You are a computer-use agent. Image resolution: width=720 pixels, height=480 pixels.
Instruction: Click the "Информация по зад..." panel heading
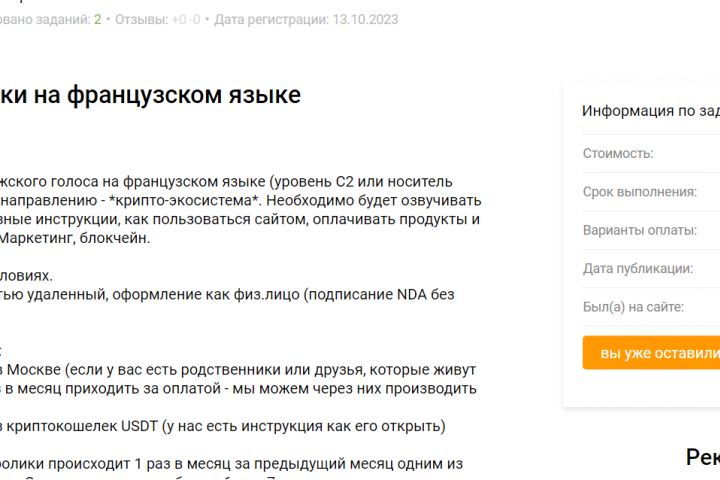(650, 111)
